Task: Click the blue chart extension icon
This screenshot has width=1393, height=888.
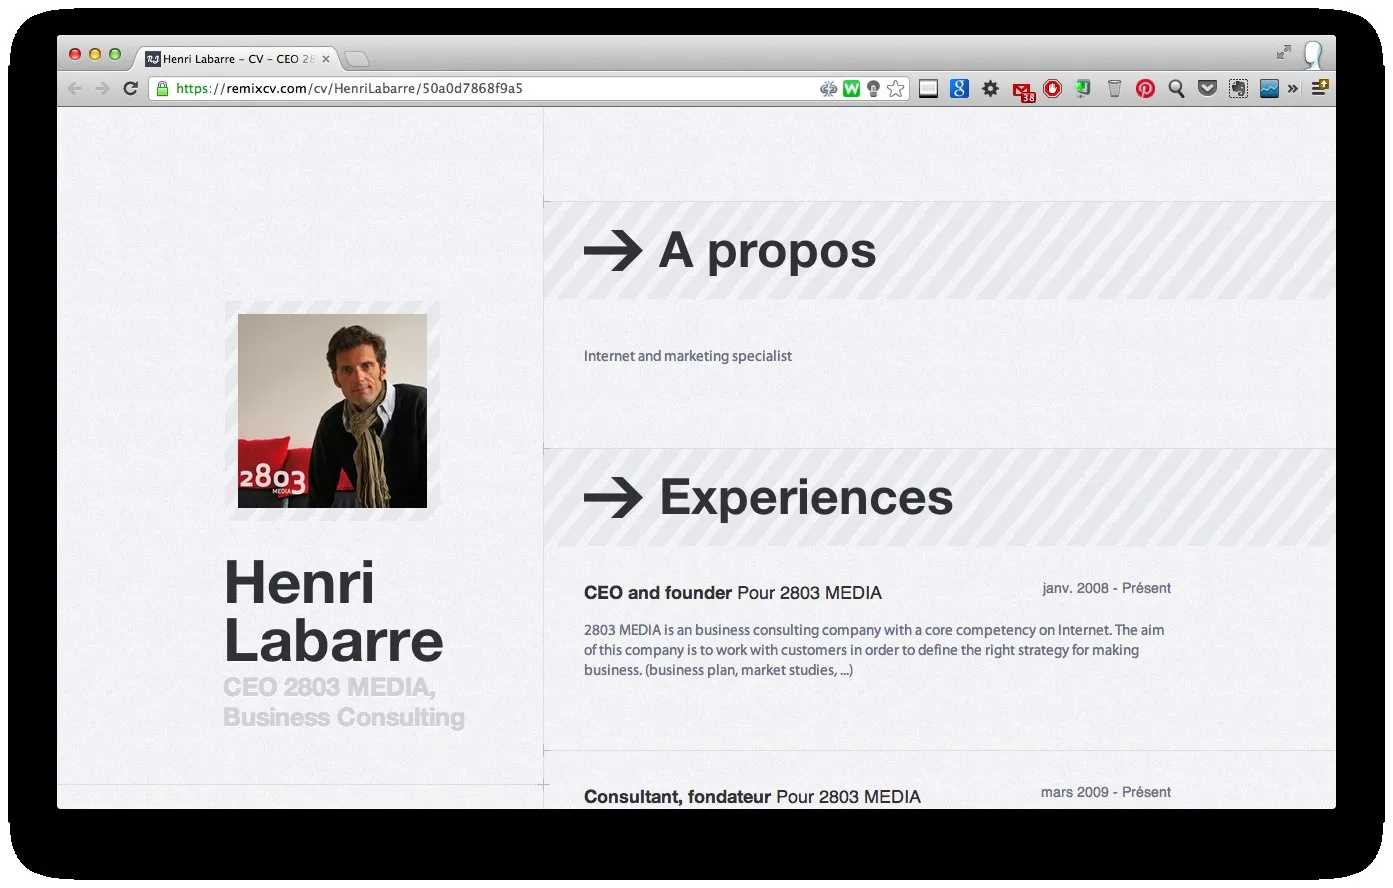Action: (1270, 89)
